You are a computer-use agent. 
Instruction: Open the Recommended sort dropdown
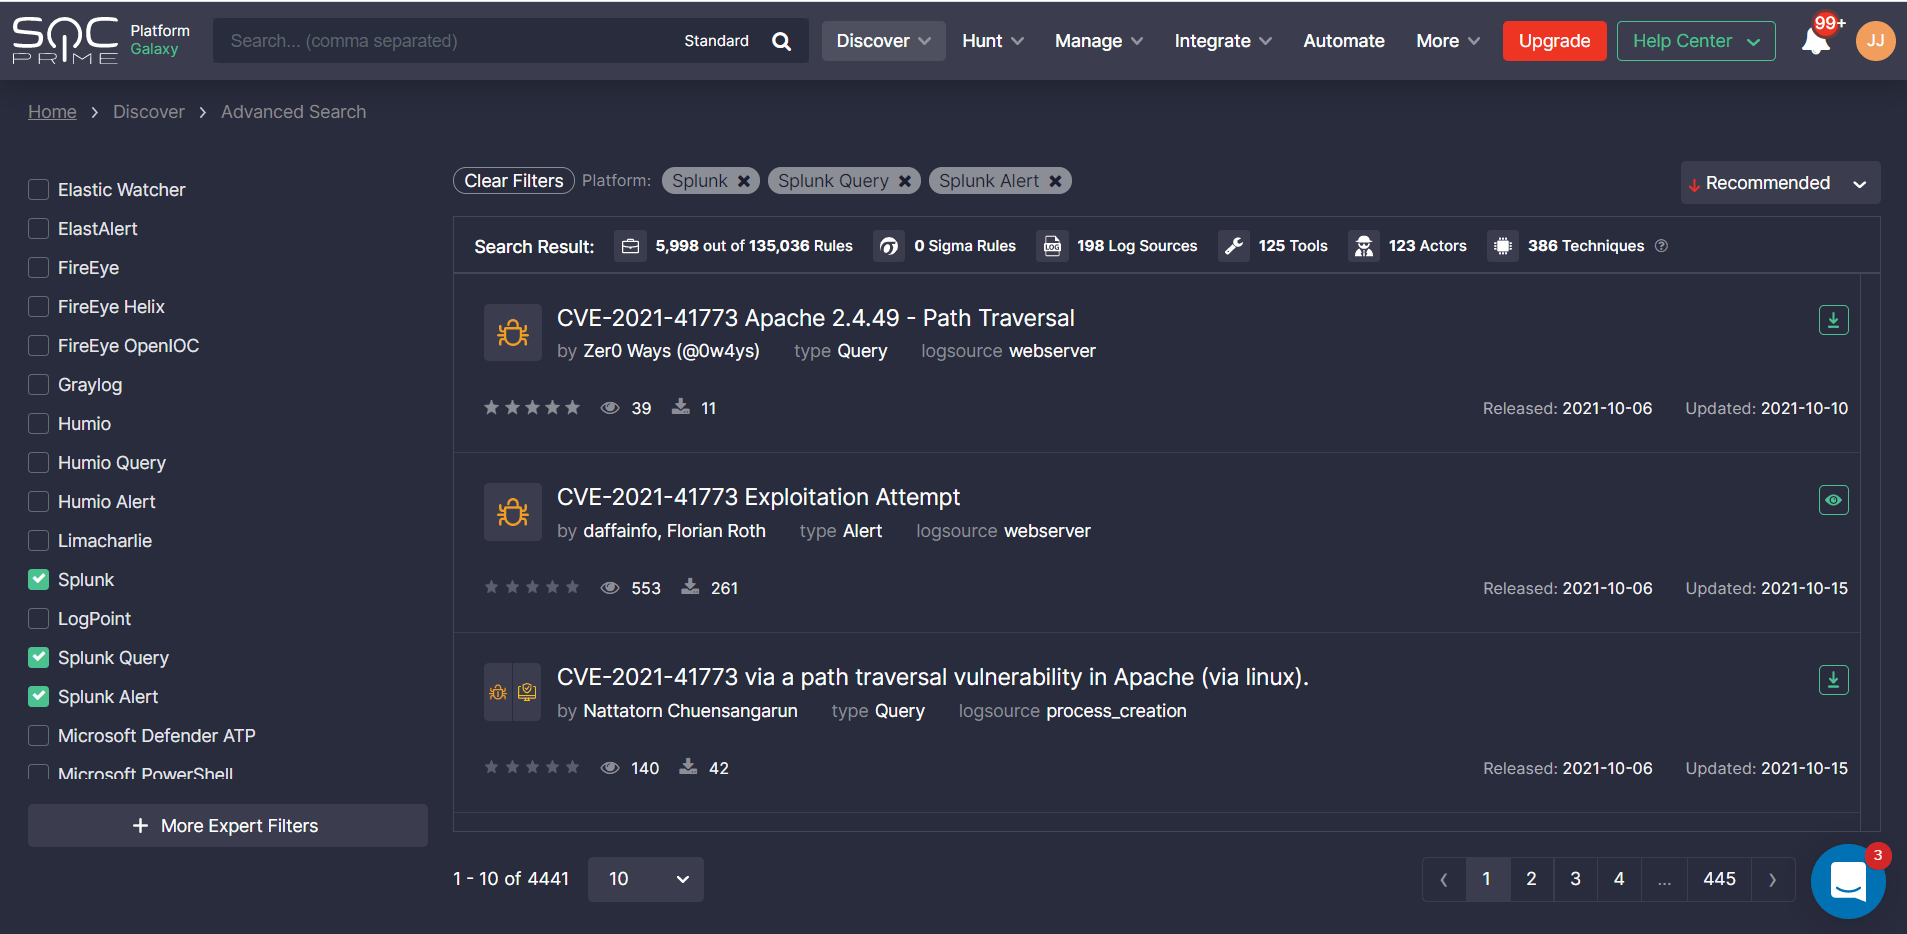(1779, 182)
